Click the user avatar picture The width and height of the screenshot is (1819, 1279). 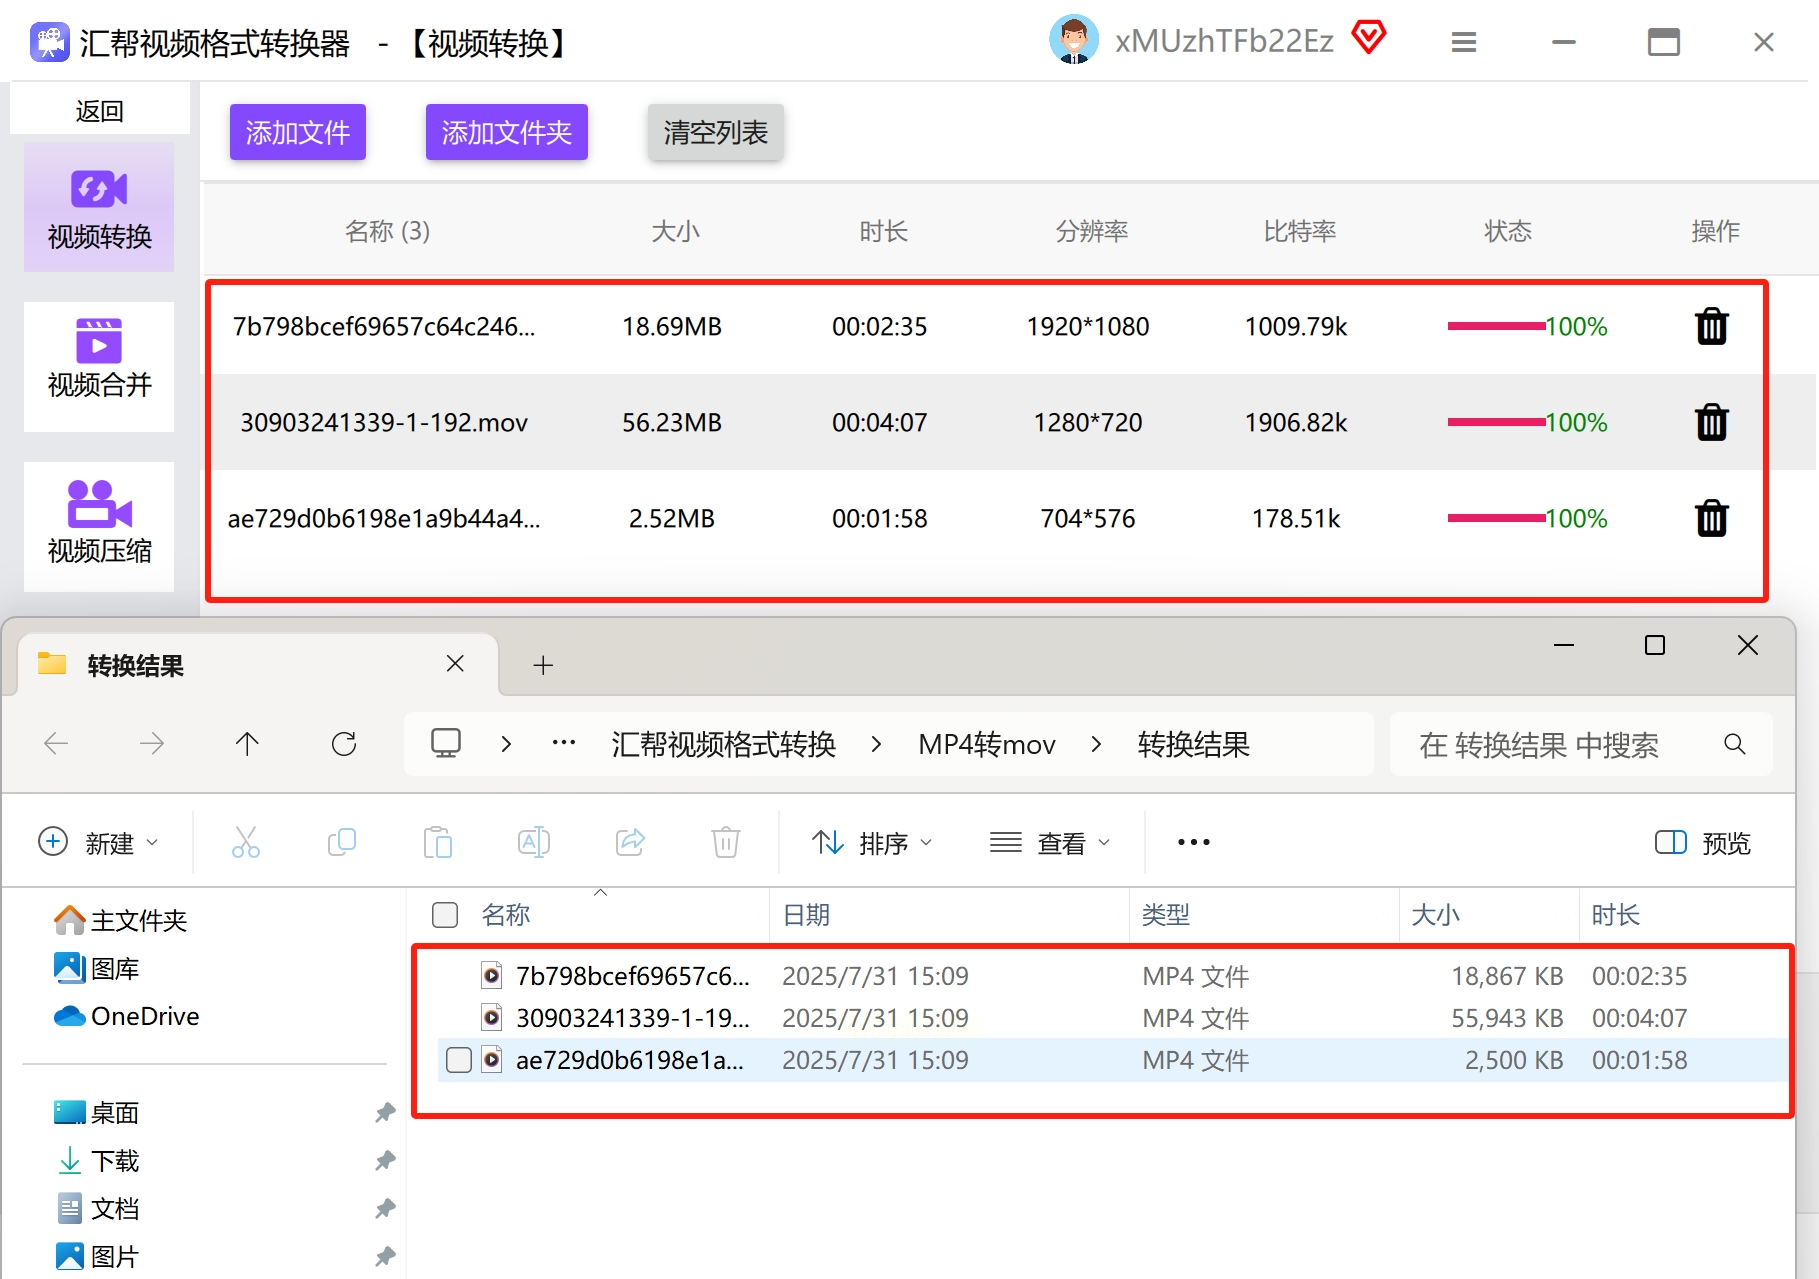(1073, 41)
